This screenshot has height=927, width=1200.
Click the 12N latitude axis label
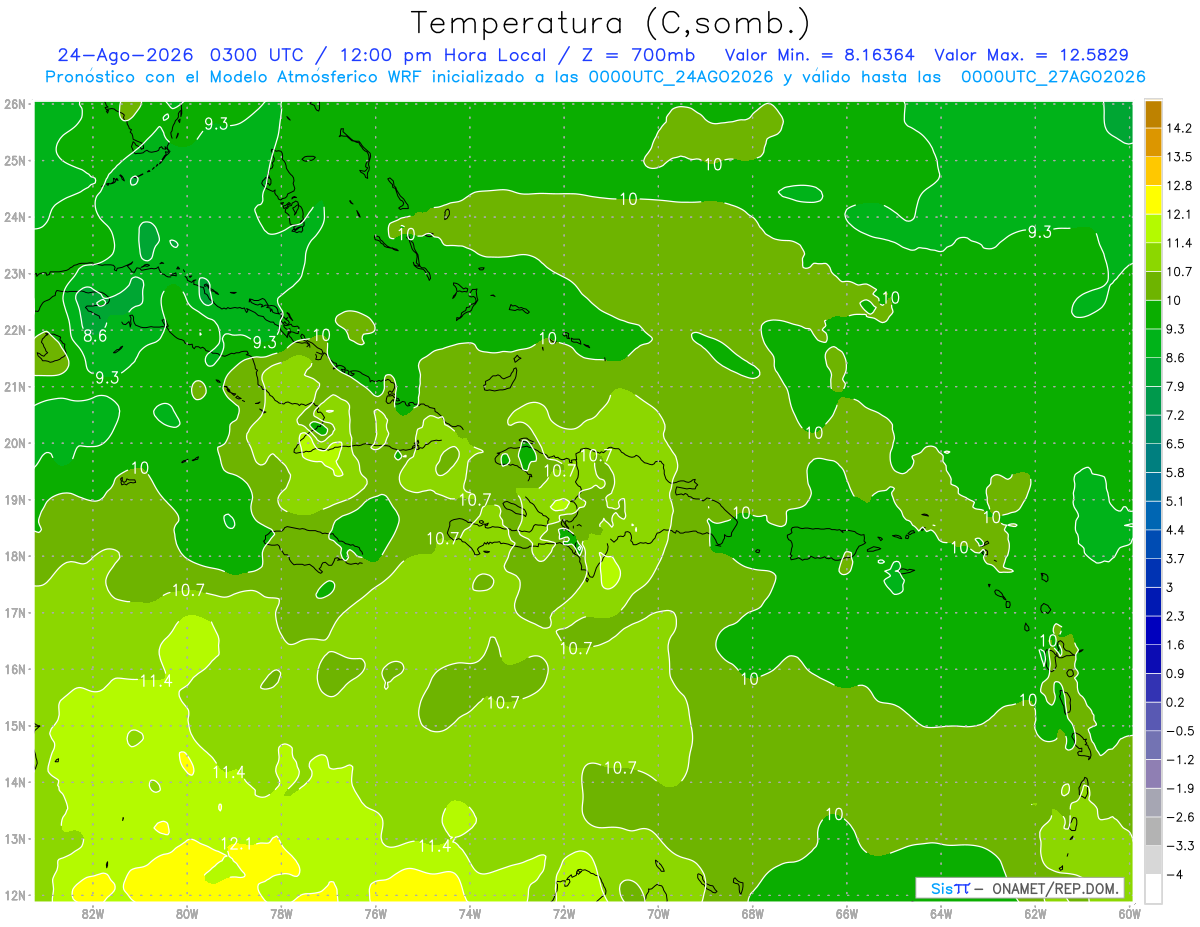(15, 895)
